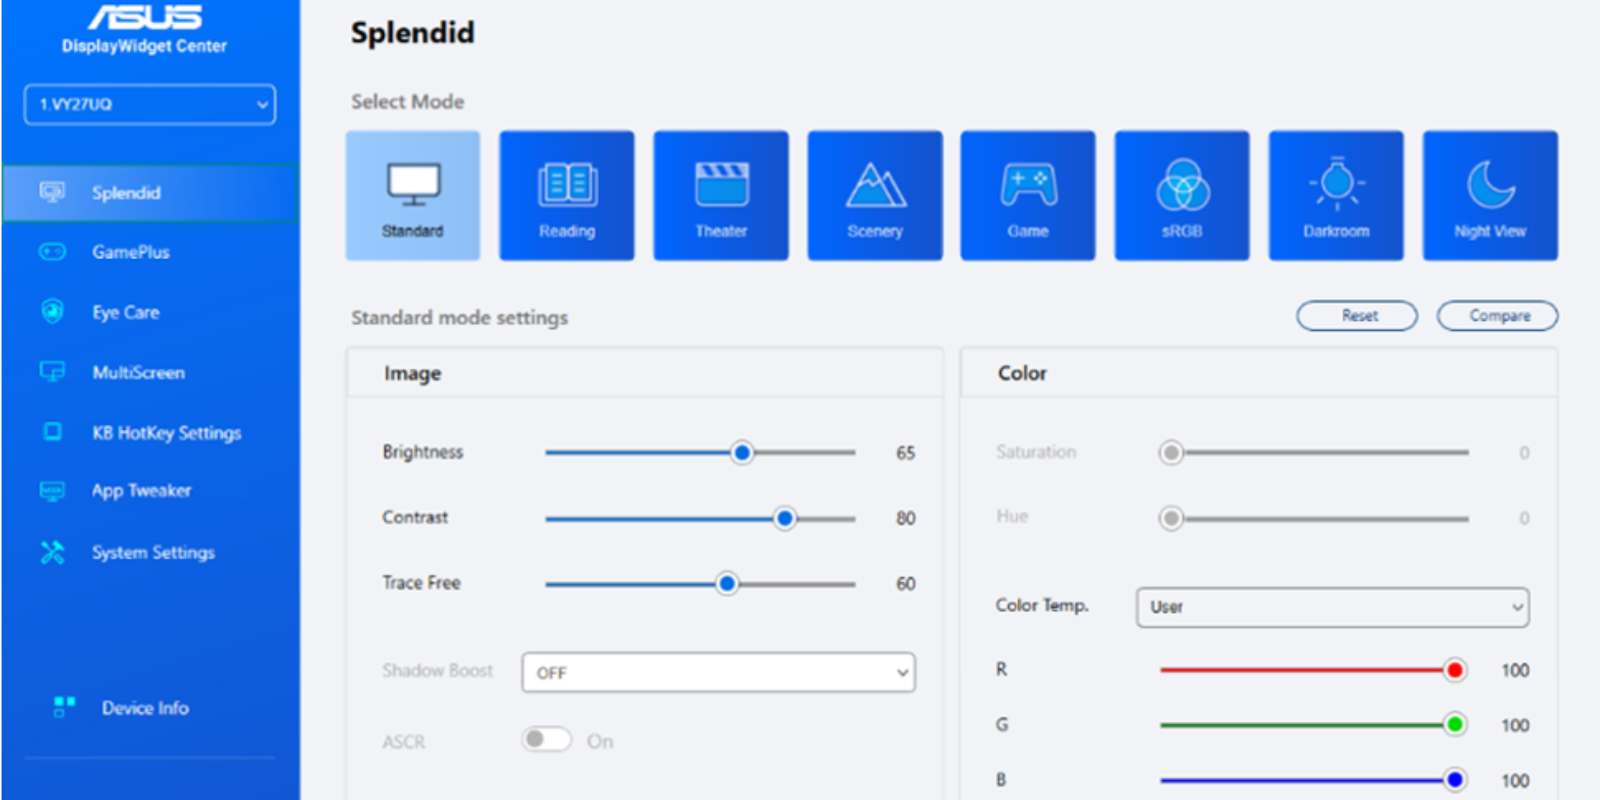
Task: Navigate to MultiScreen label
Action: click(x=139, y=372)
